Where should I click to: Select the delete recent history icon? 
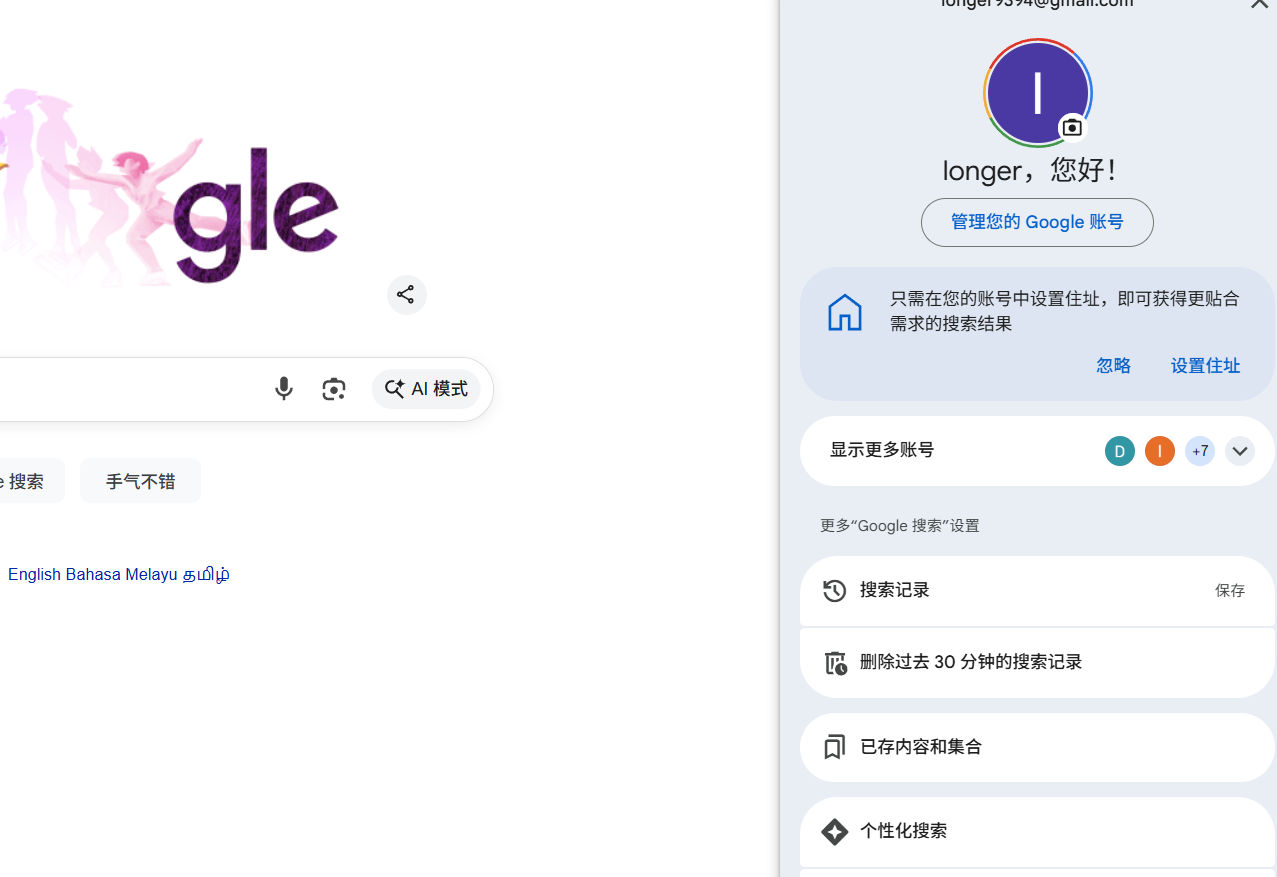coord(834,662)
